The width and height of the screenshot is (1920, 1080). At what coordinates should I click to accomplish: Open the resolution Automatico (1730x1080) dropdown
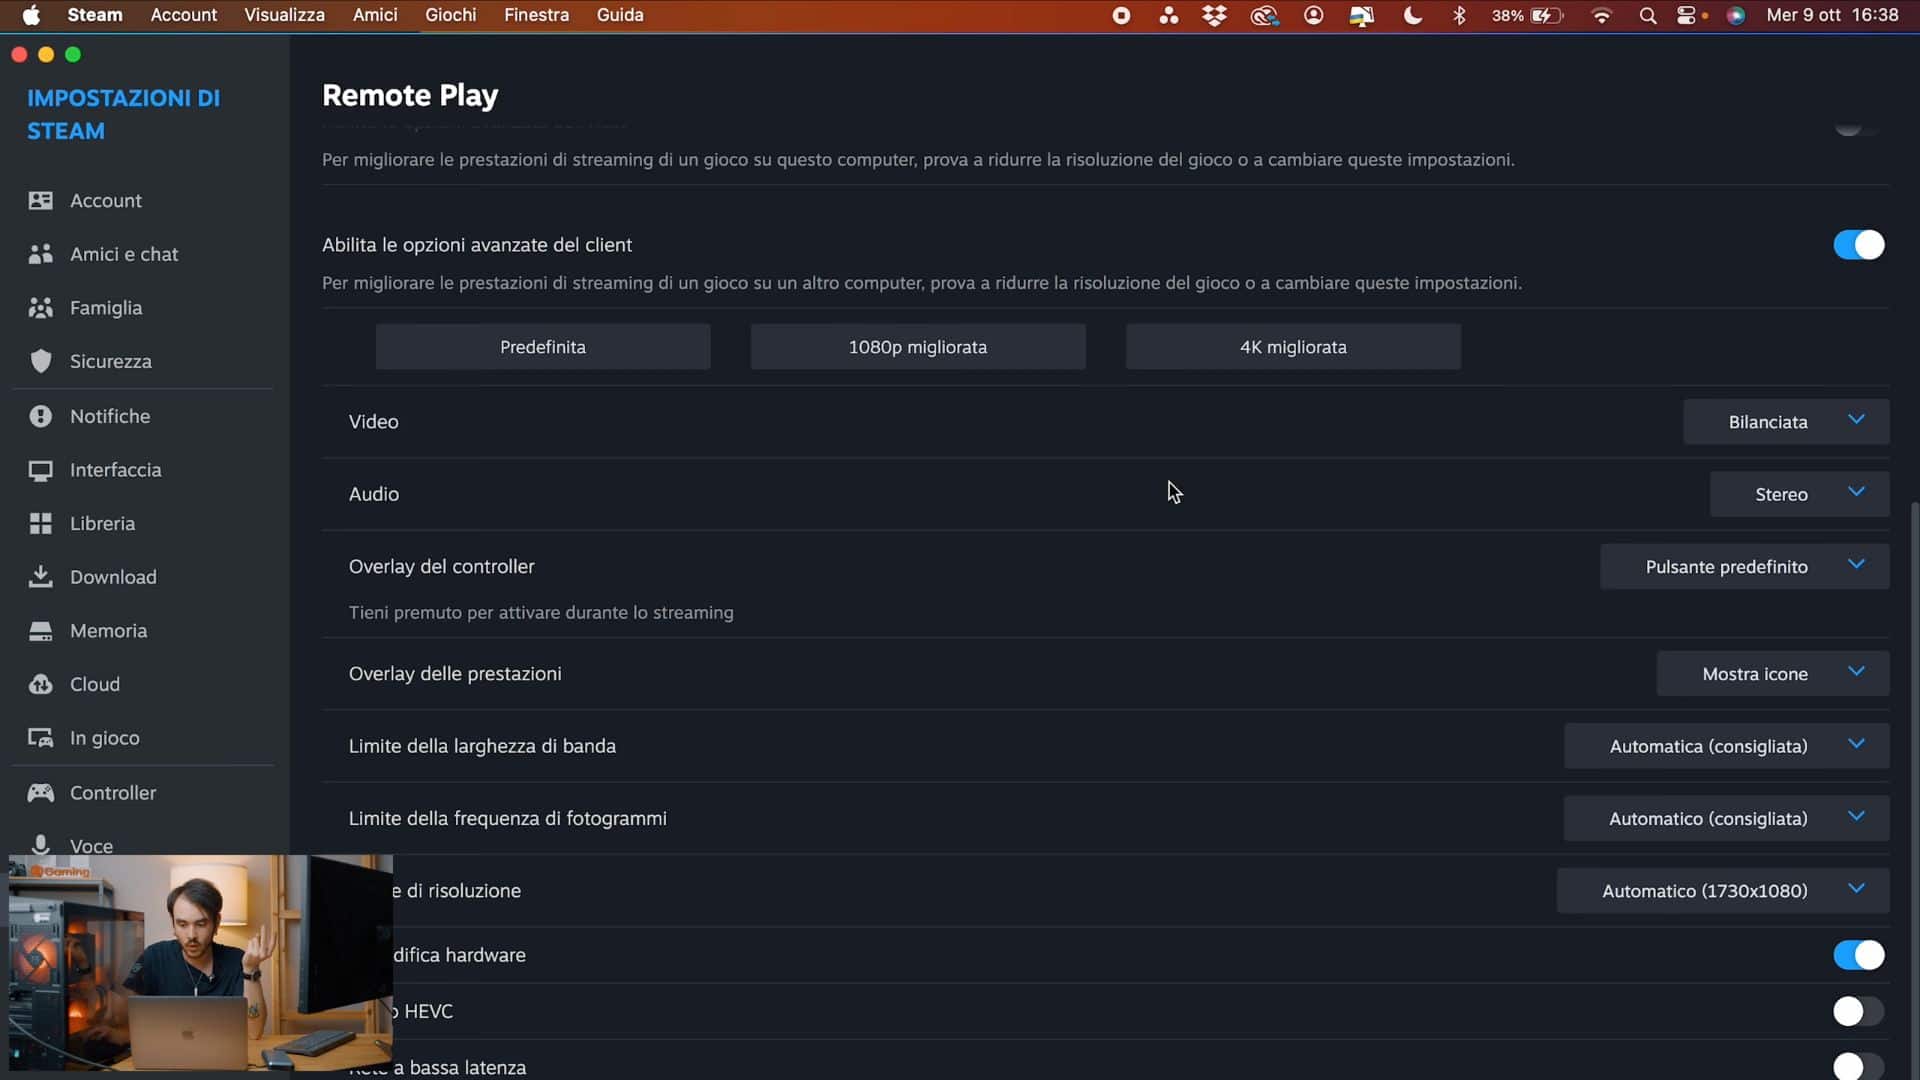coord(1723,890)
